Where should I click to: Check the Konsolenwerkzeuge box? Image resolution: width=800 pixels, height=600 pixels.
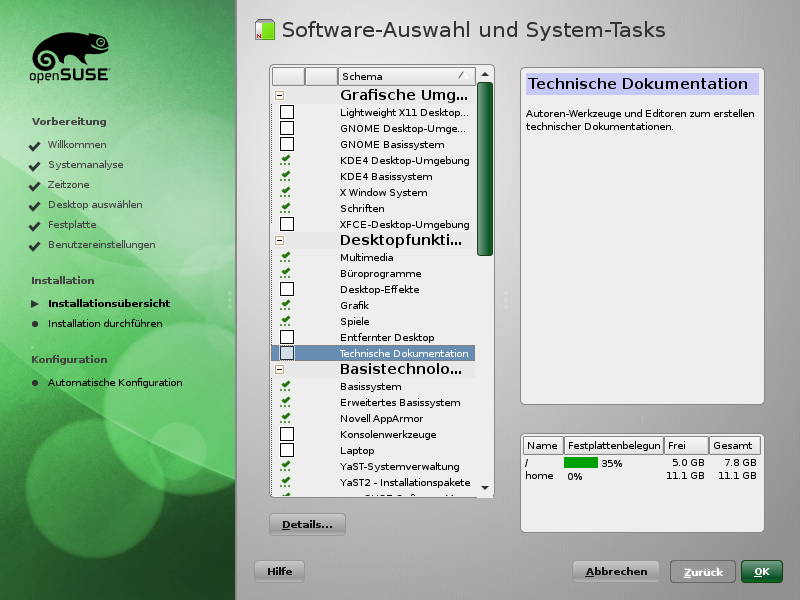tap(287, 434)
